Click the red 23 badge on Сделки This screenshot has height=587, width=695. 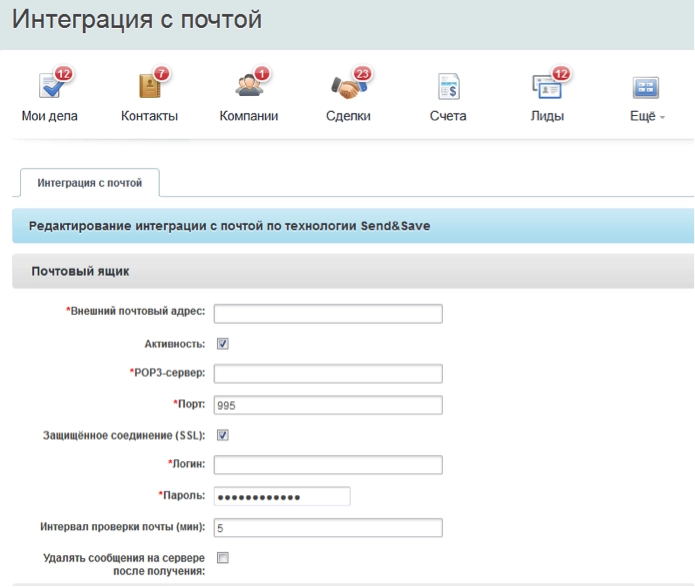point(362,74)
